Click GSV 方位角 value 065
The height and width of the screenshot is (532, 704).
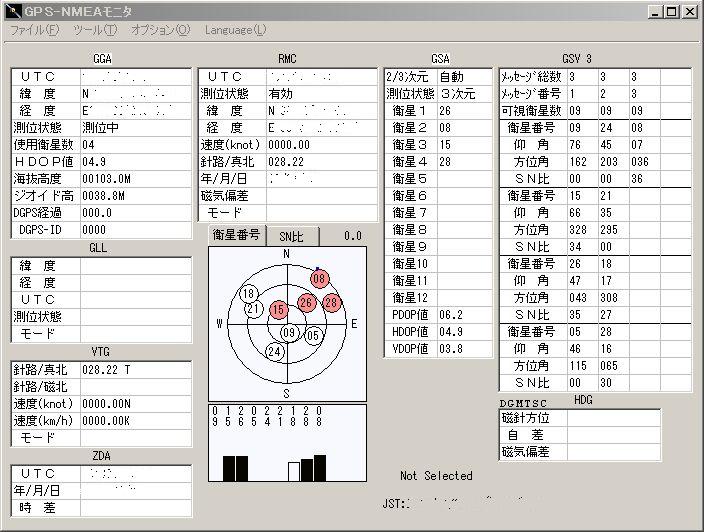point(609,366)
